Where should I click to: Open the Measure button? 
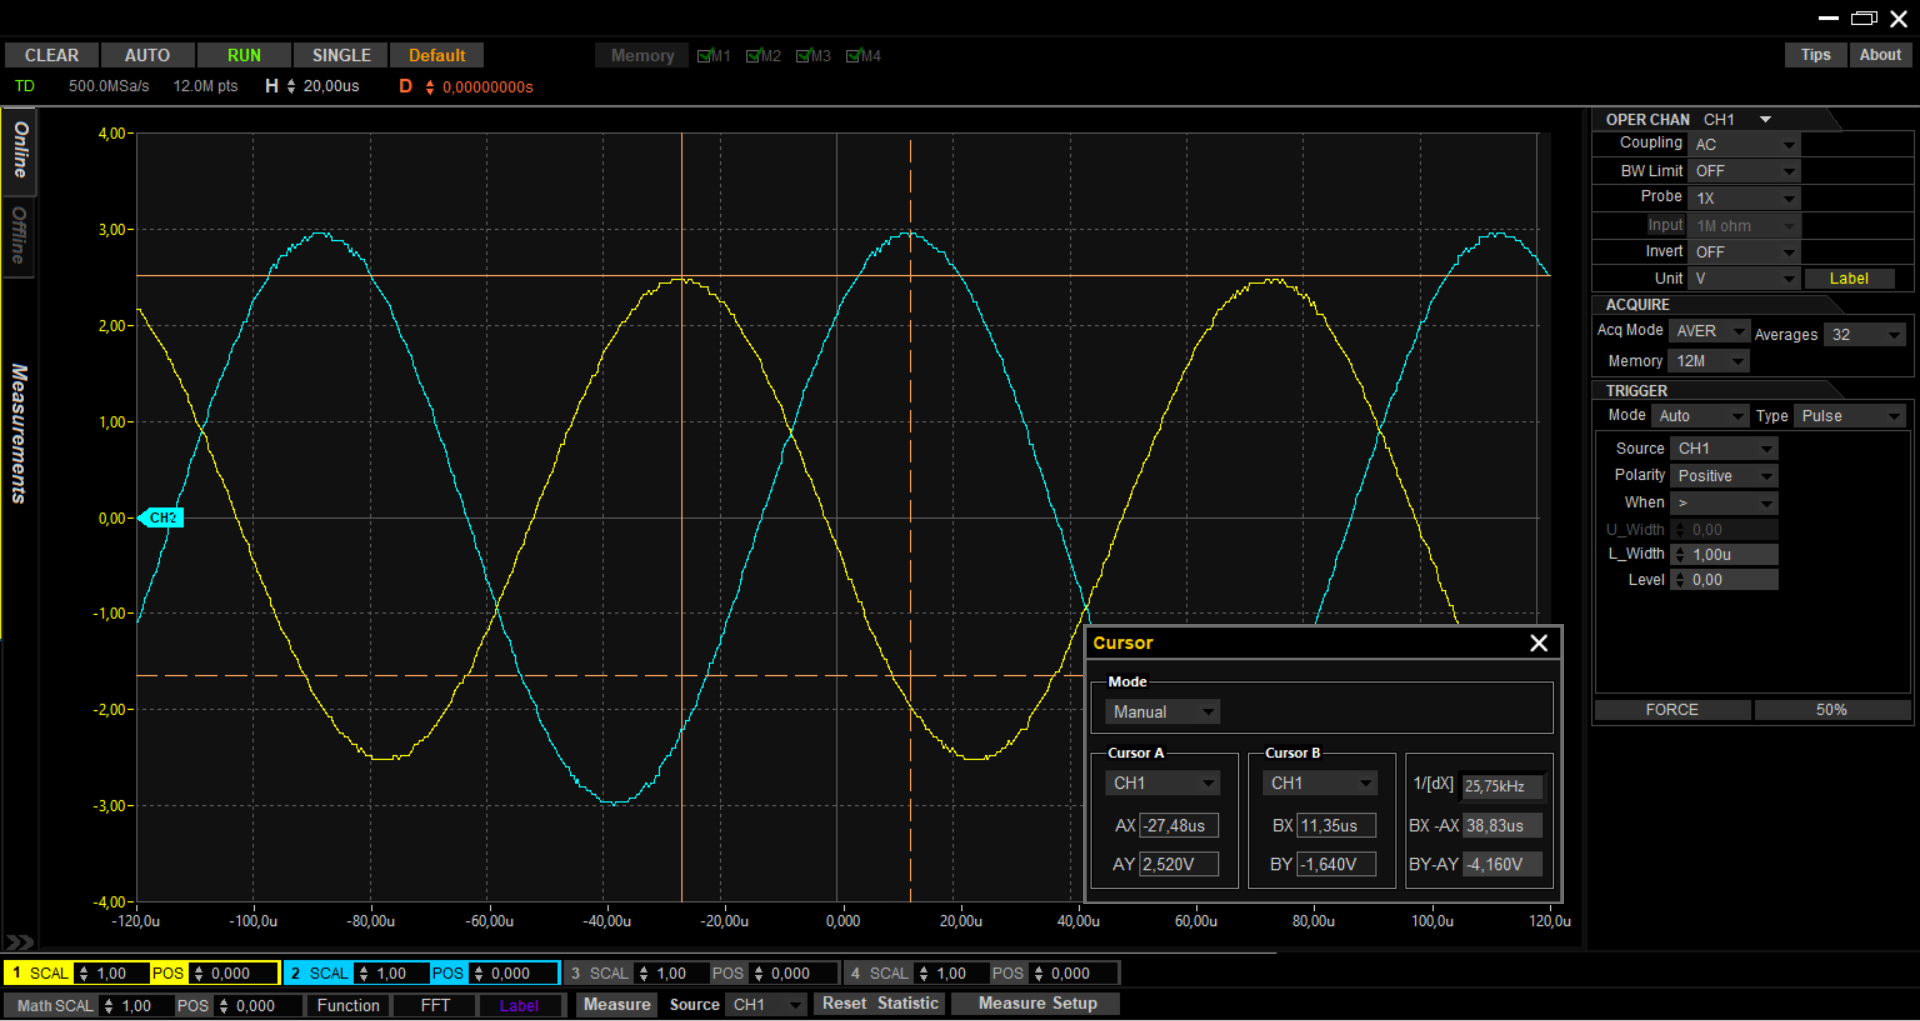tap(617, 1004)
